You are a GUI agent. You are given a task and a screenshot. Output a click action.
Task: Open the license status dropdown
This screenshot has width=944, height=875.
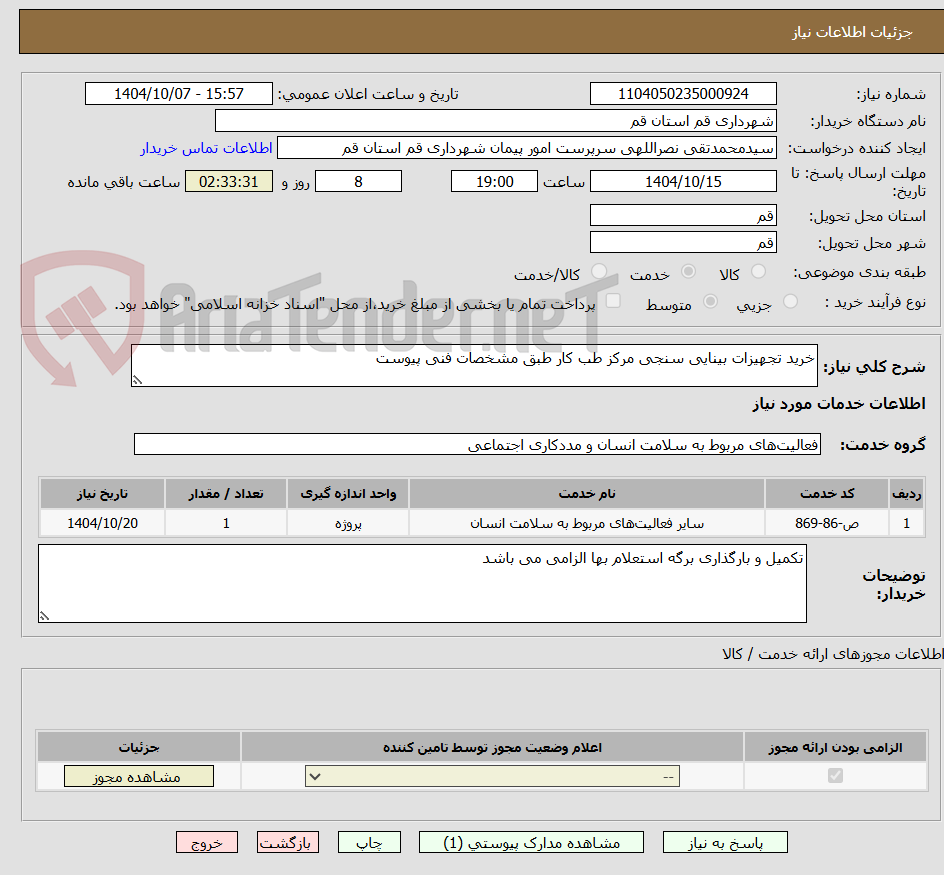[492, 776]
